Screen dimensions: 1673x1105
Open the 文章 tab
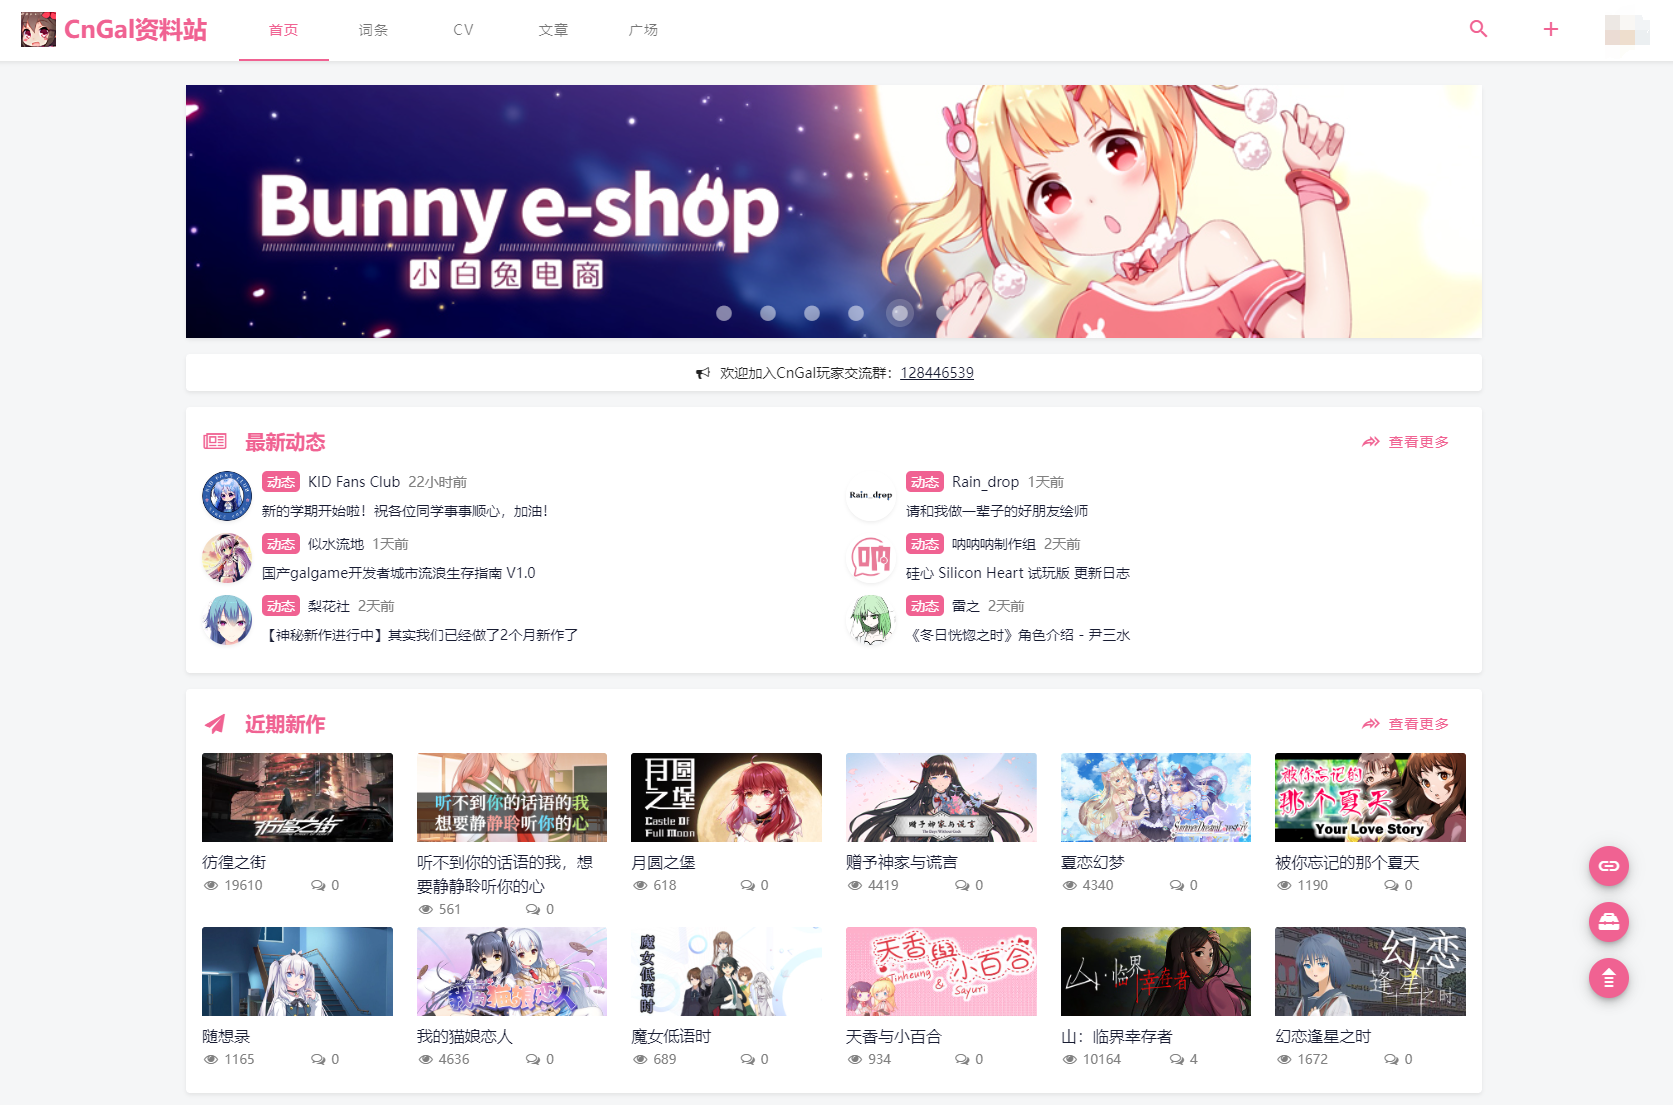554,30
